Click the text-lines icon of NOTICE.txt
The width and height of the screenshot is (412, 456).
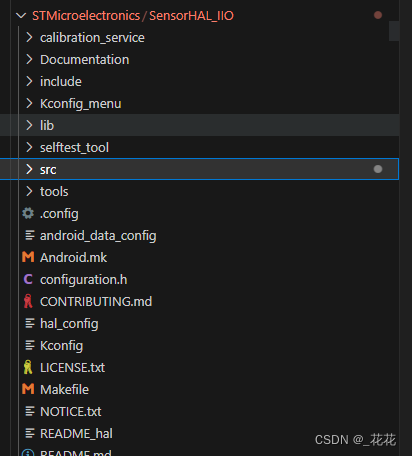tap(30, 411)
